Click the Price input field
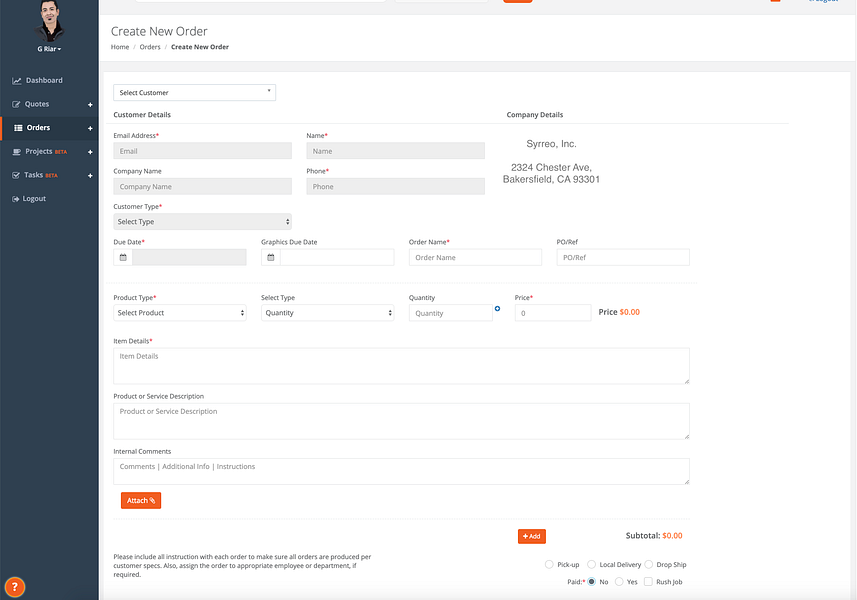The height and width of the screenshot is (600, 857). tap(553, 313)
